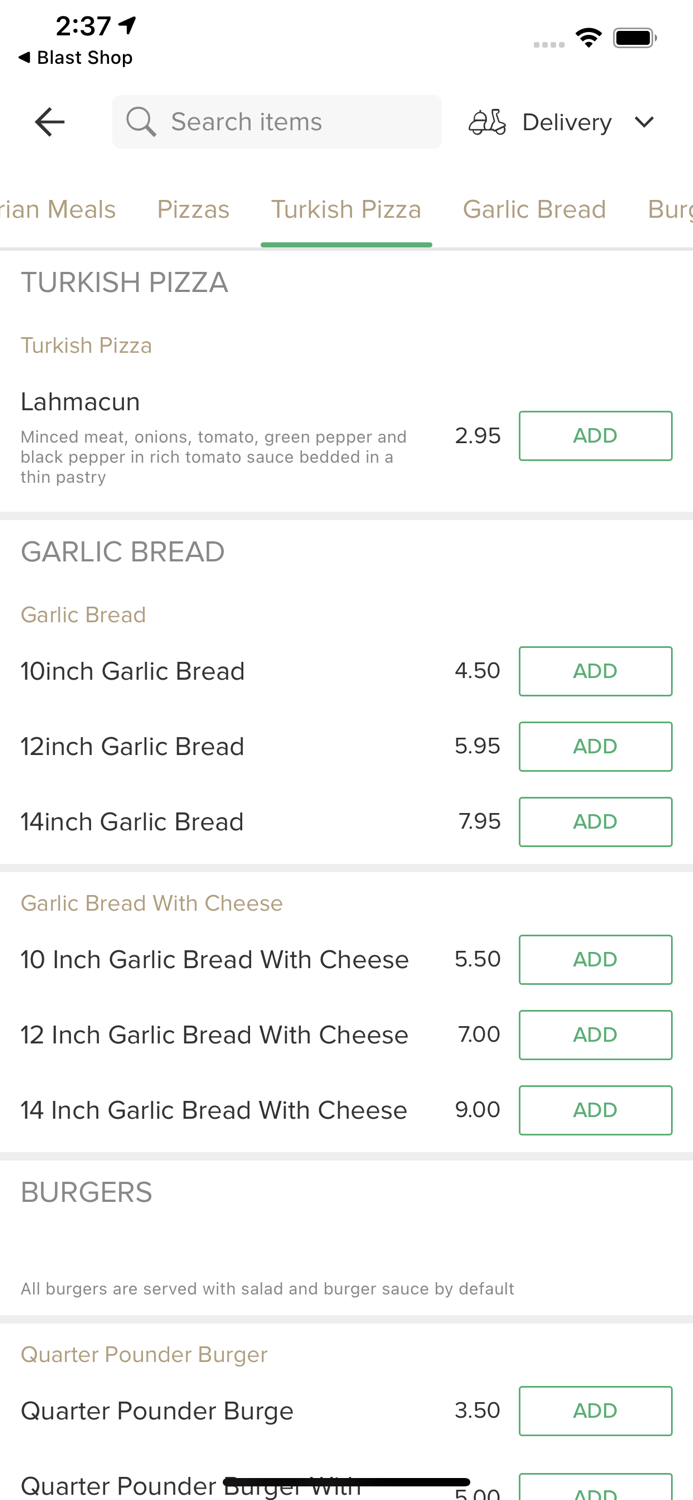Open the Garlic Bread tab

(534, 209)
